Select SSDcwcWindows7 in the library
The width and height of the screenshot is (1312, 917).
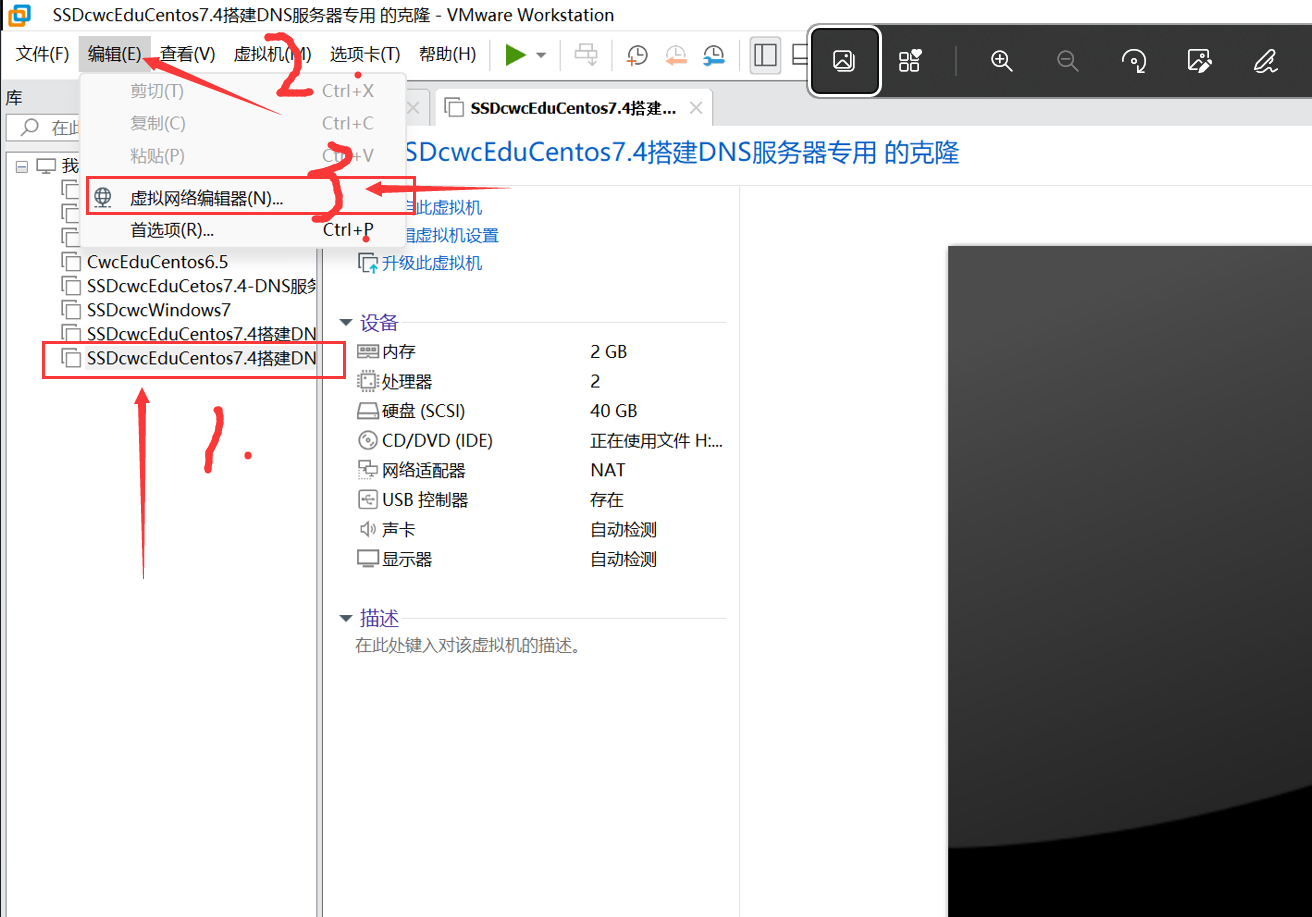click(x=158, y=310)
